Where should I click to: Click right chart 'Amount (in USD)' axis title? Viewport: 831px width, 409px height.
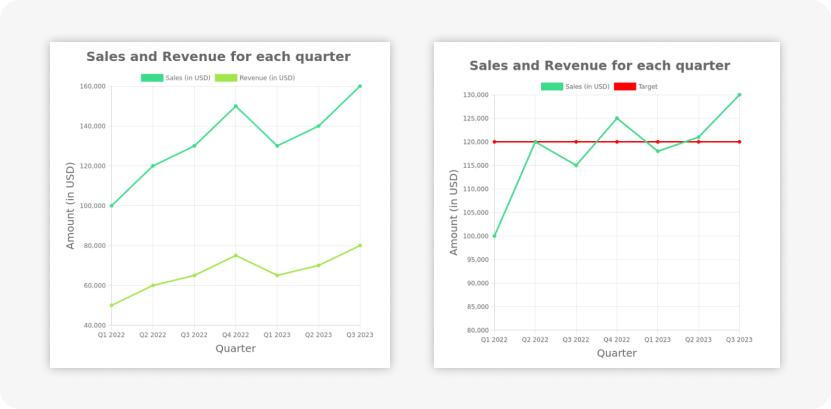[x=454, y=212]
